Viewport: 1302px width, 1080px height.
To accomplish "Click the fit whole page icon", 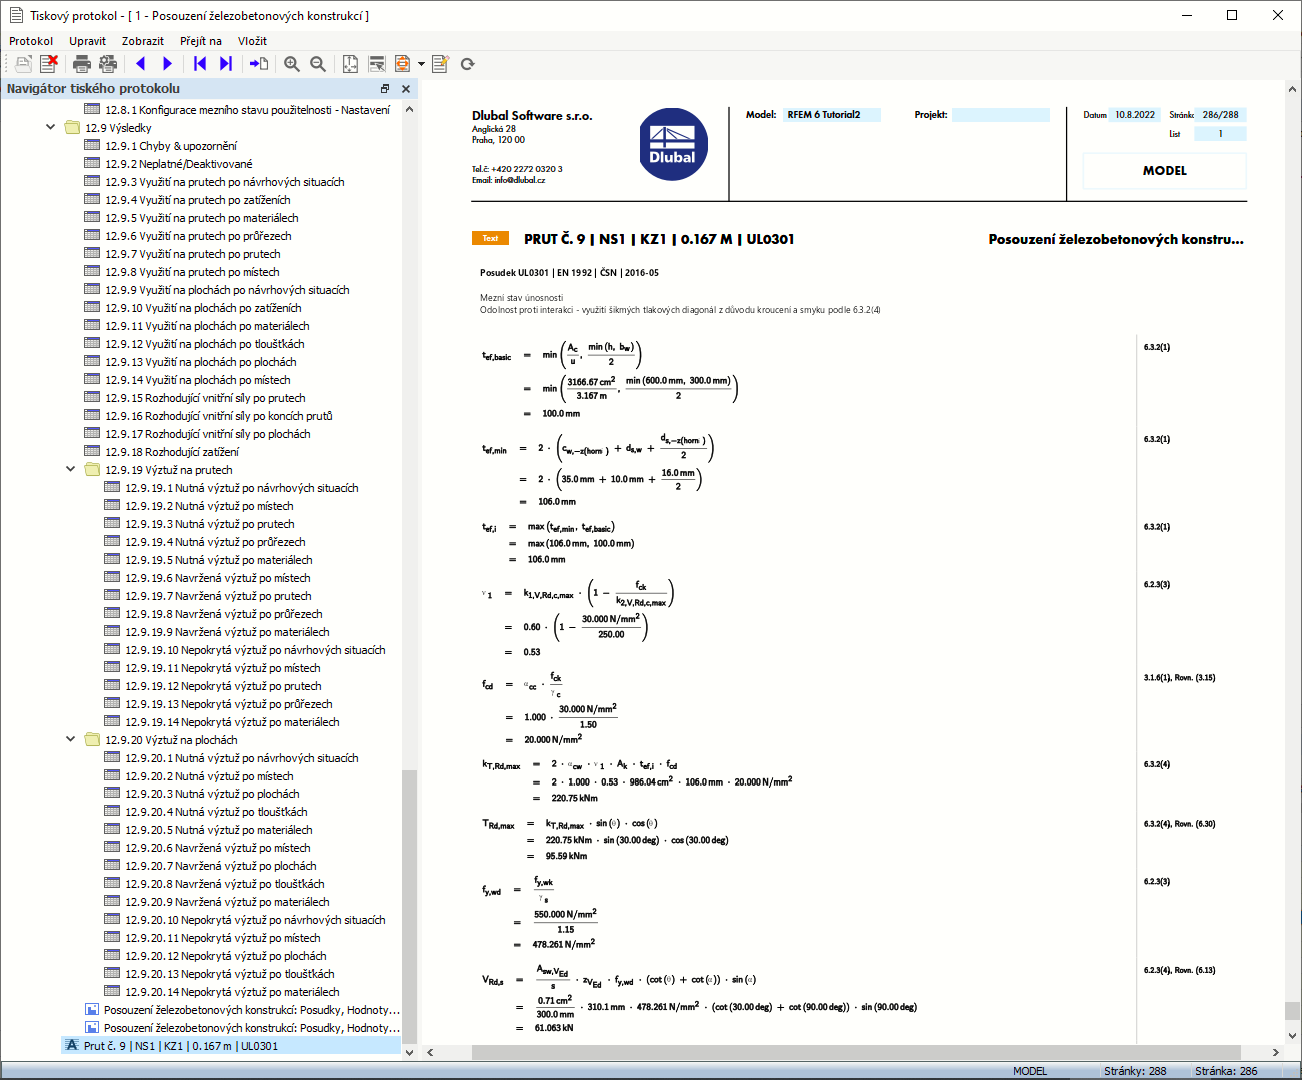I will (350, 64).
